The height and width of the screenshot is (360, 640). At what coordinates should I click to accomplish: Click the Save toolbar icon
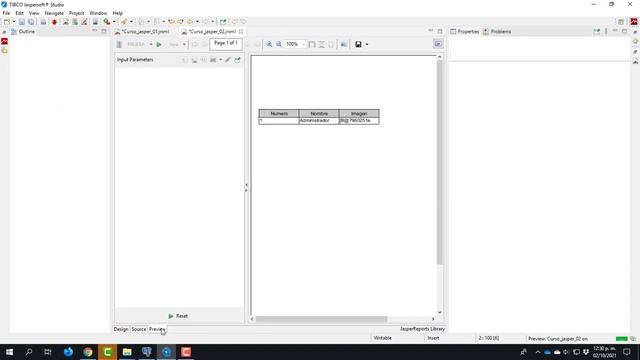(x=22, y=22)
